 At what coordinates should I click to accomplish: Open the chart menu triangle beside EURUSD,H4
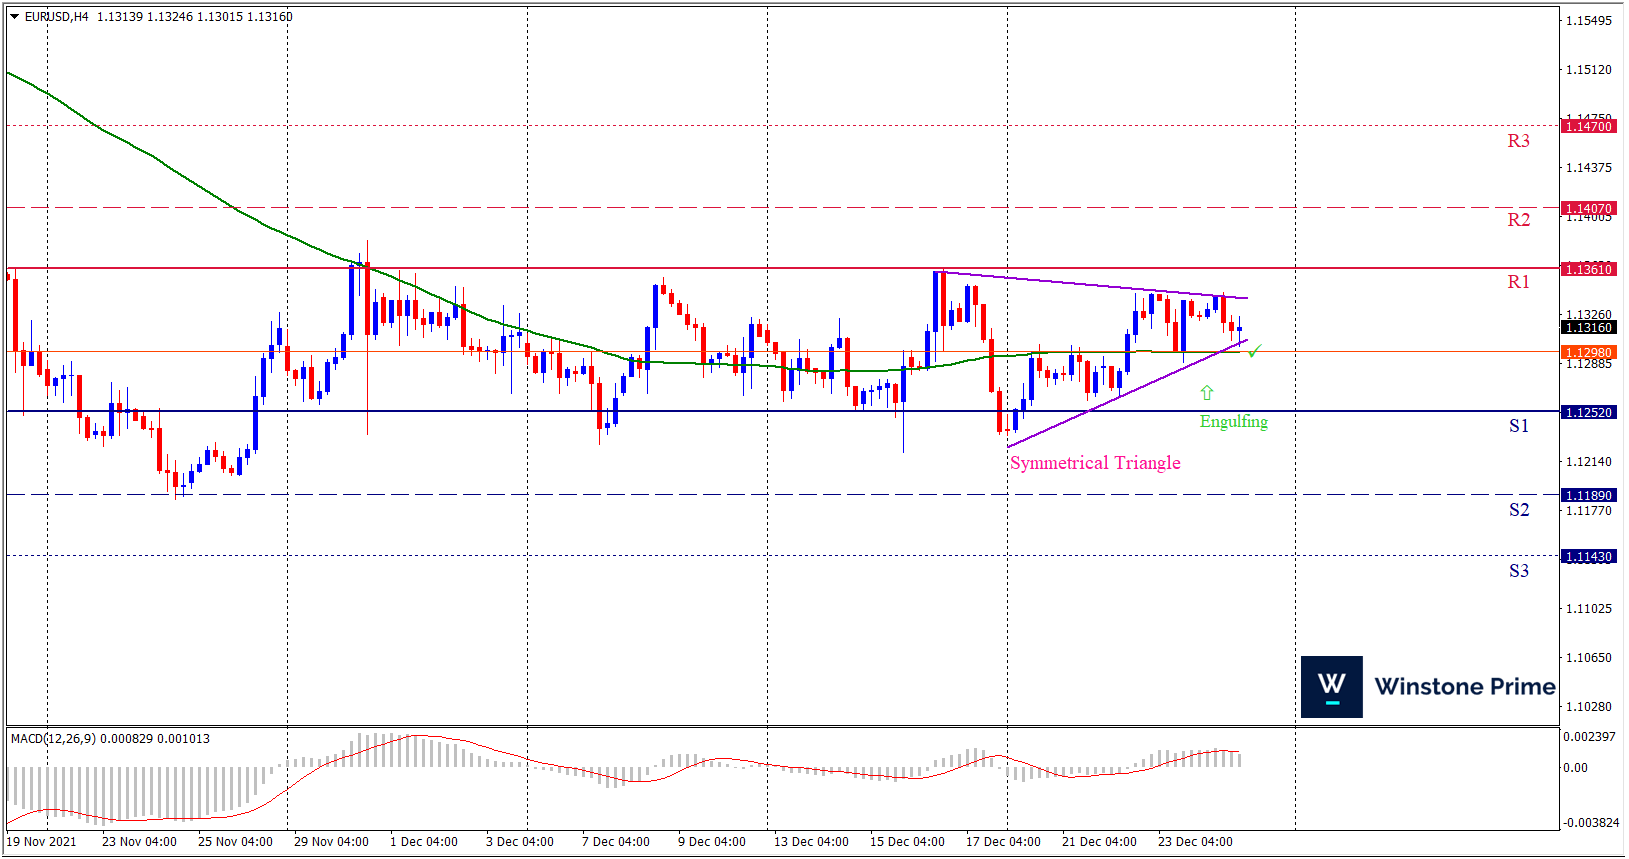coord(15,17)
